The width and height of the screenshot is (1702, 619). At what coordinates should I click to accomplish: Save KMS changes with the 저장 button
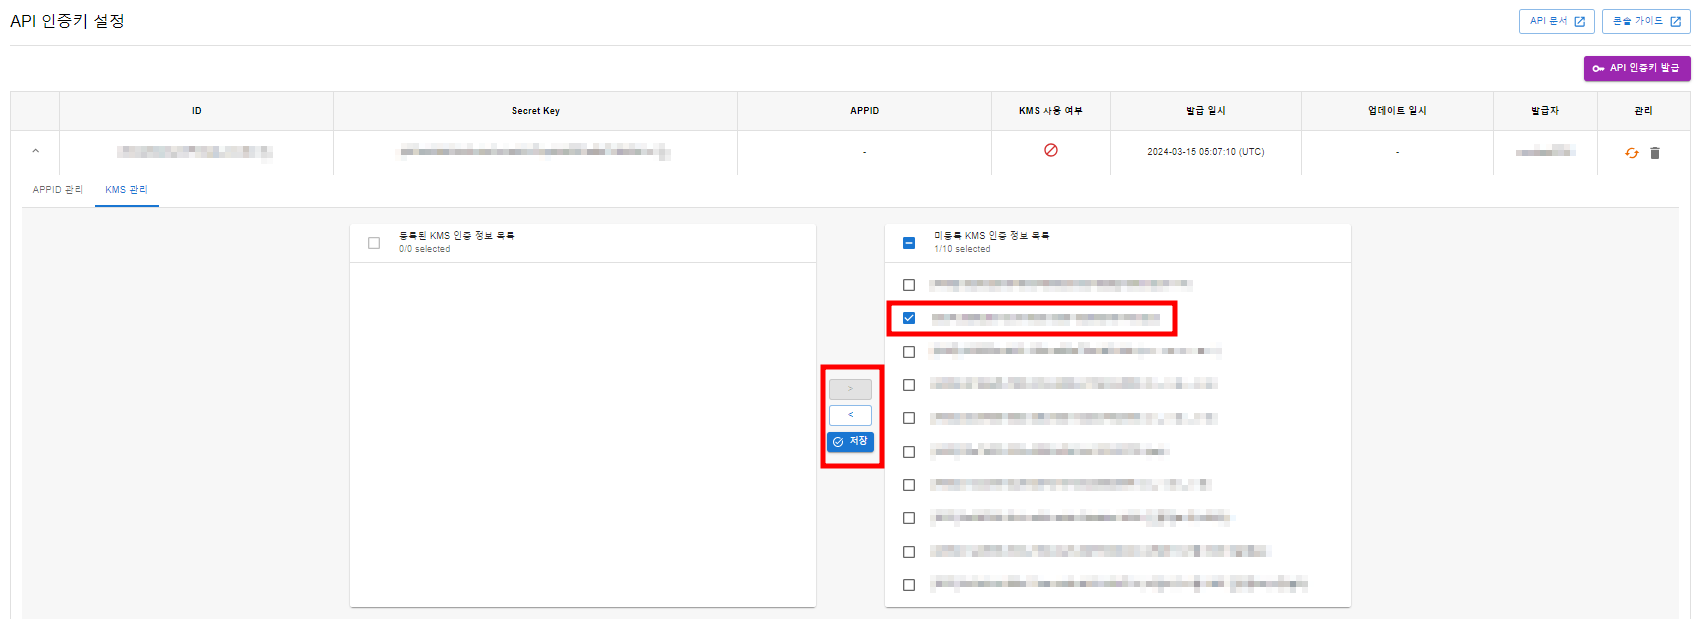click(x=850, y=441)
